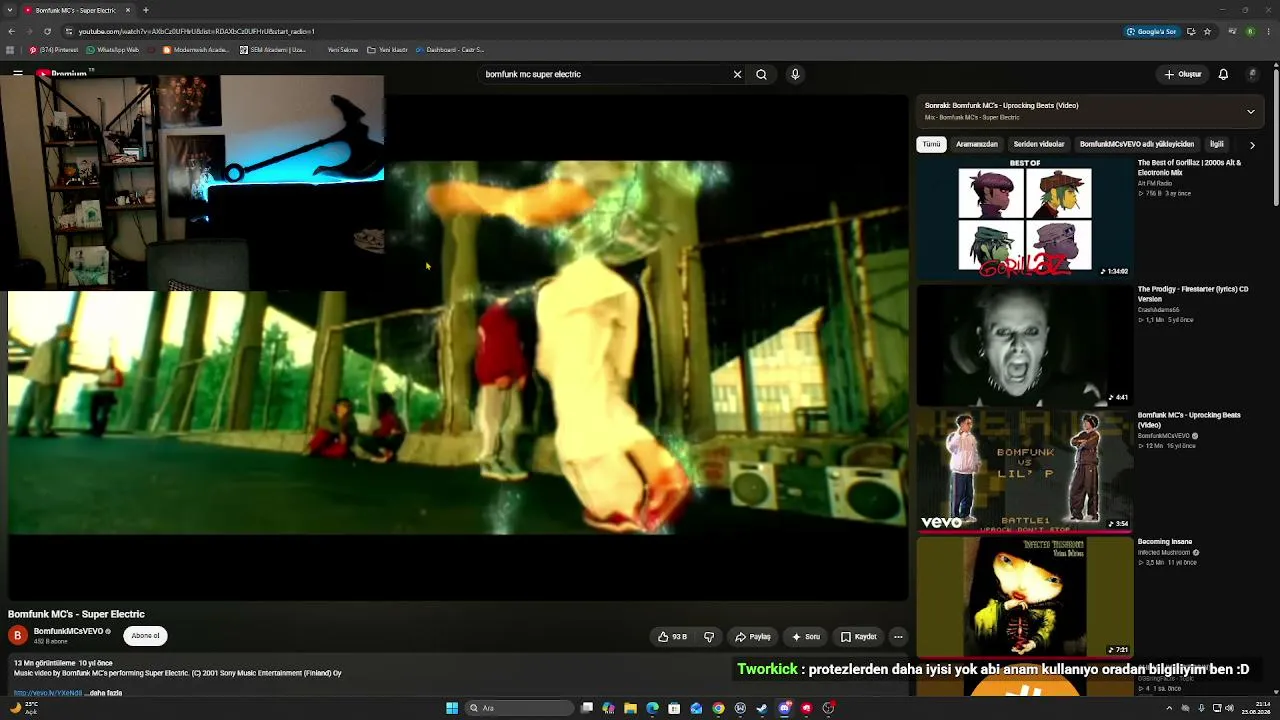Open the Chrome bookmarks apps grid
The height and width of the screenshot is (720, 1280).
click(10, 50)
